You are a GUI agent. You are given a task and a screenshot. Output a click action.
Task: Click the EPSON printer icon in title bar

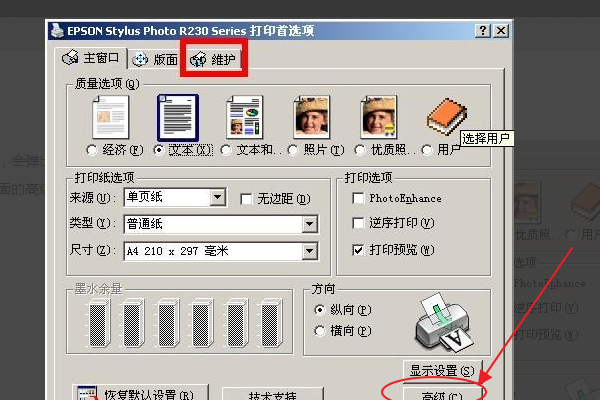point(57,31)
